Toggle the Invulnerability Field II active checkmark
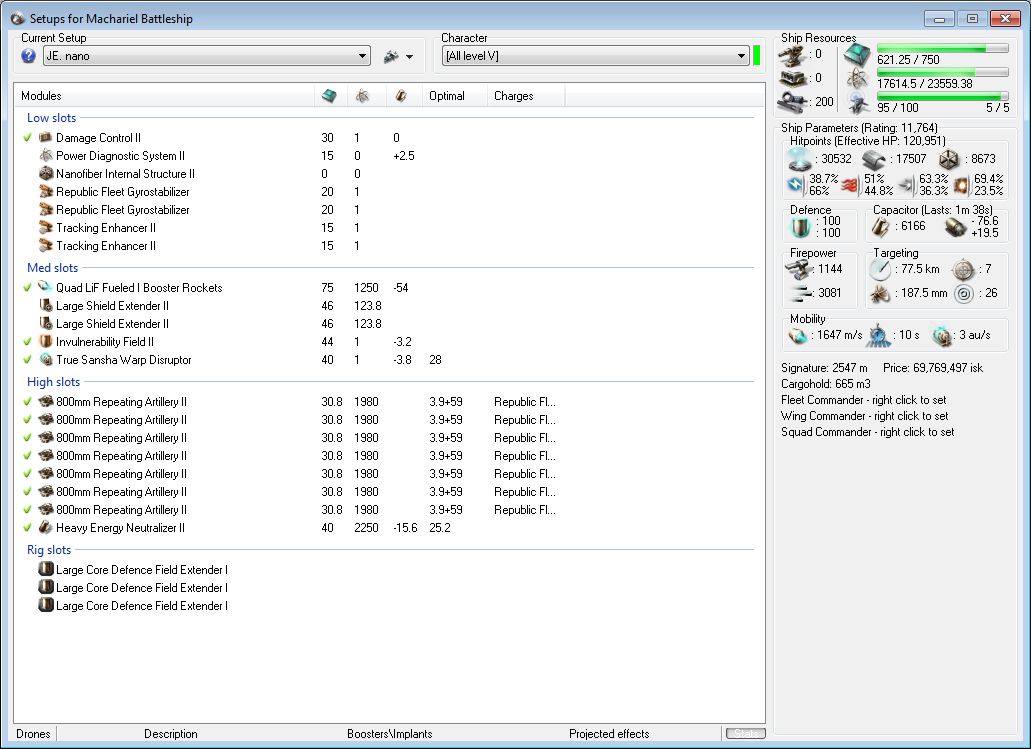The height and width of the screenshot is (749, 1031). pyautogui.click(x=28, y=342)
